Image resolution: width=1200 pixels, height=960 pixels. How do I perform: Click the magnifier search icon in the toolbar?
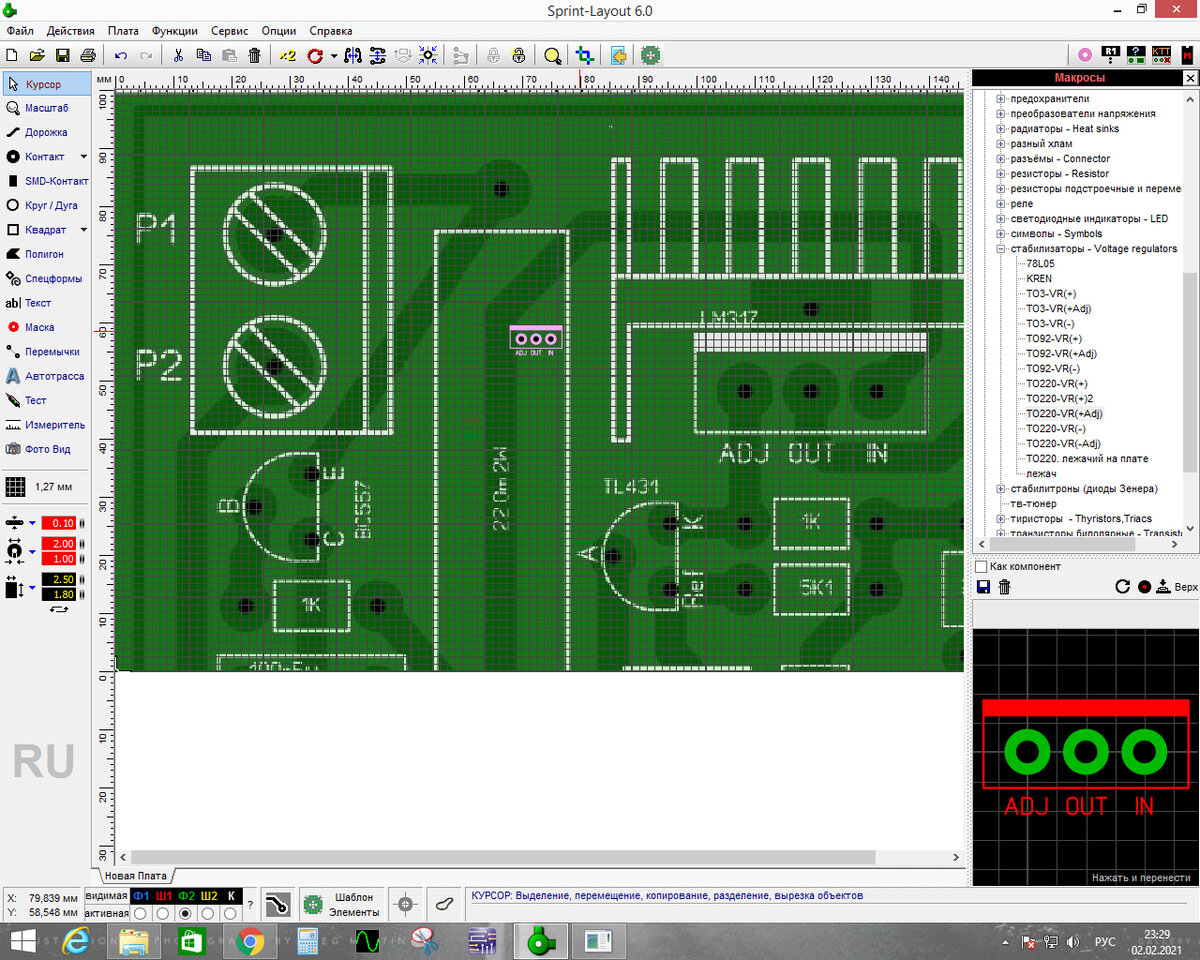click(552, 55)
